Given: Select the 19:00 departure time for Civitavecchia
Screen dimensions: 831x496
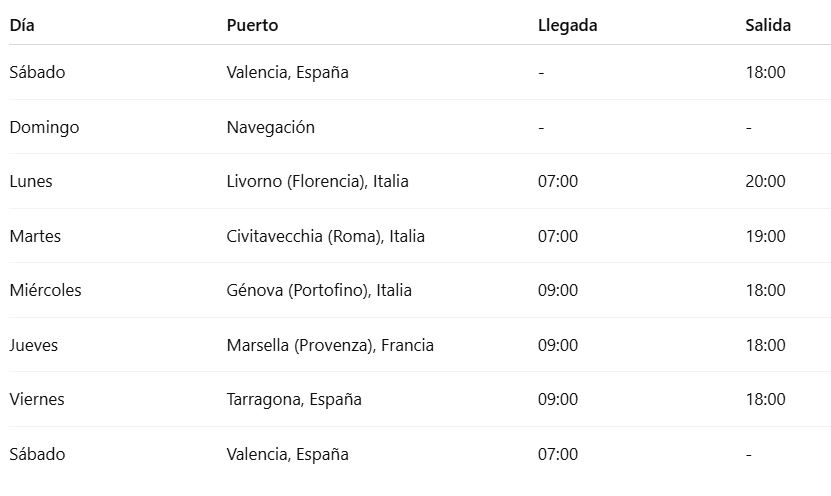Looking at the screenshot, I should click(765, 236).
